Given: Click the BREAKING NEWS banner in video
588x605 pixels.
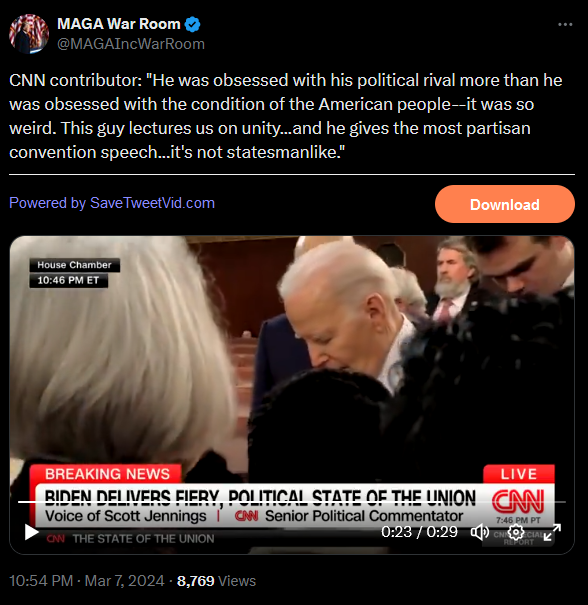Looking at the screenshot, I should pyautogui.click(x=106, y=474).
